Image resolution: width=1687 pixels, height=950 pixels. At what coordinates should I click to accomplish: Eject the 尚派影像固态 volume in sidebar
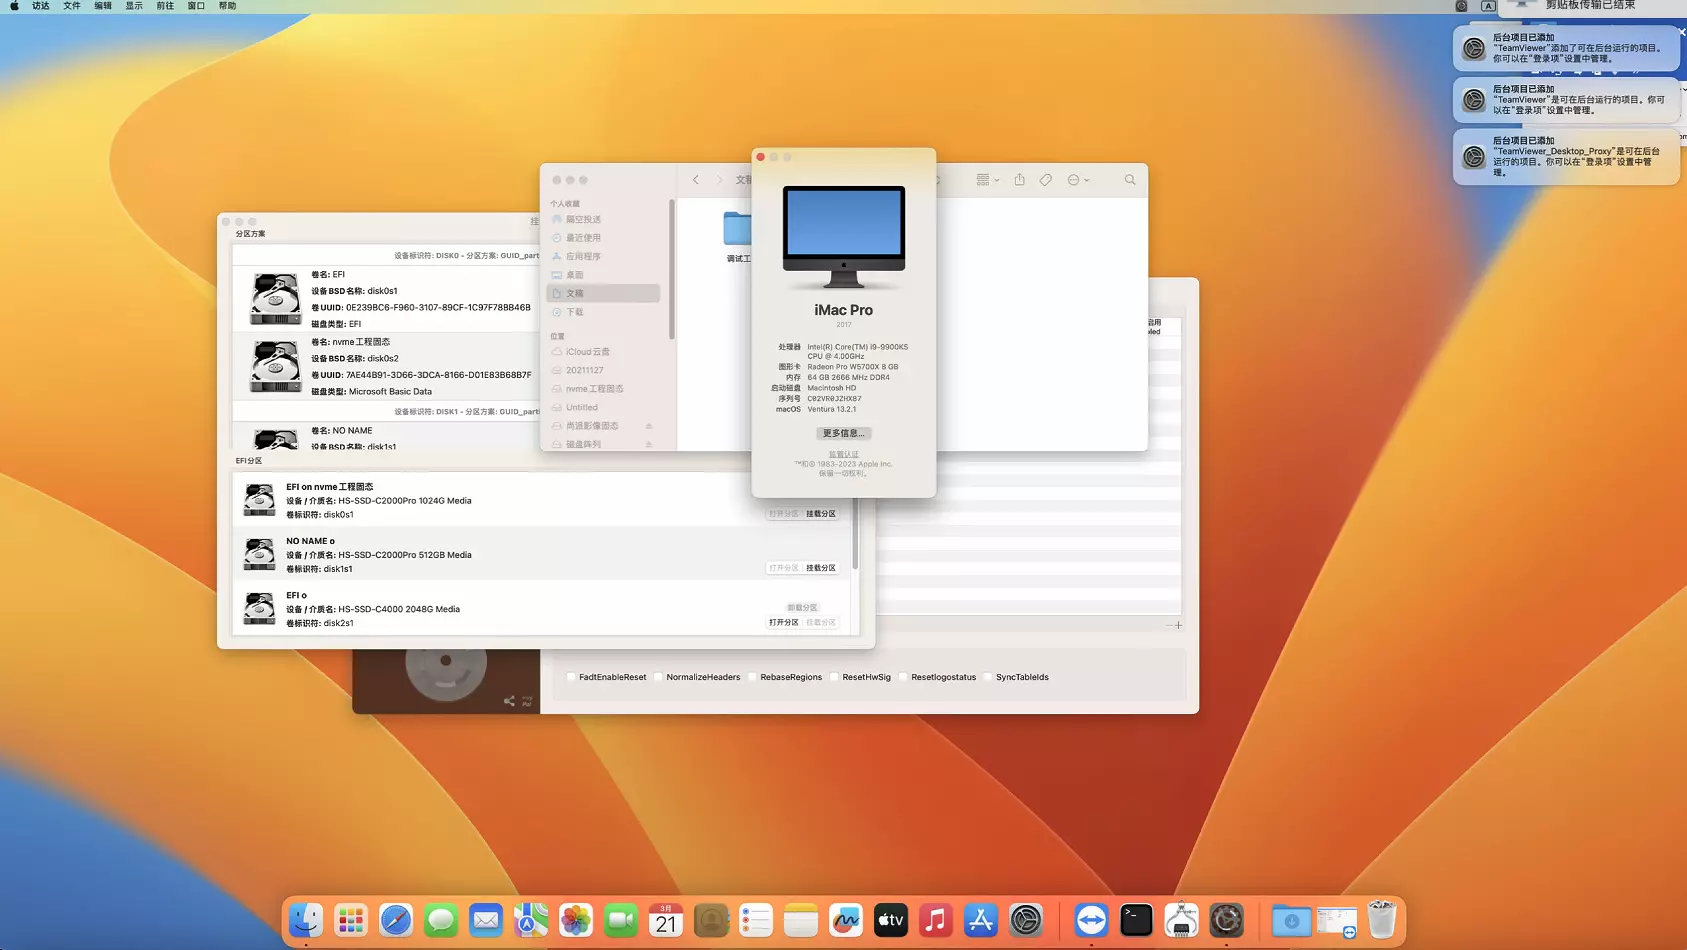(648, 426)
